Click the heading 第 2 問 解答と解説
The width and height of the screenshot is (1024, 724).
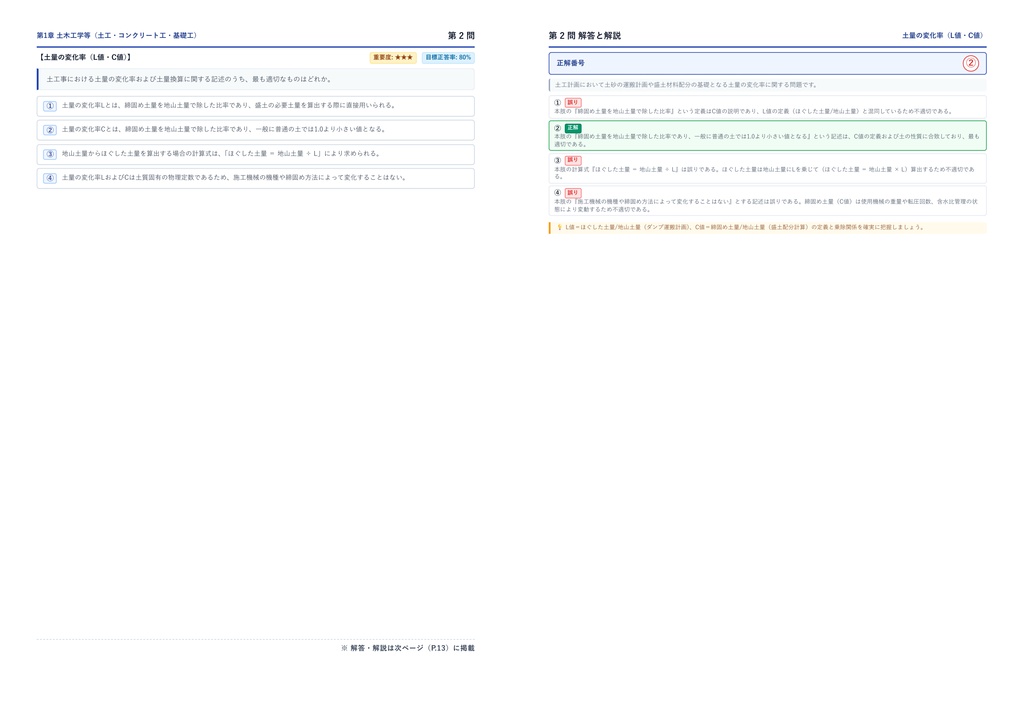[584, 35]
